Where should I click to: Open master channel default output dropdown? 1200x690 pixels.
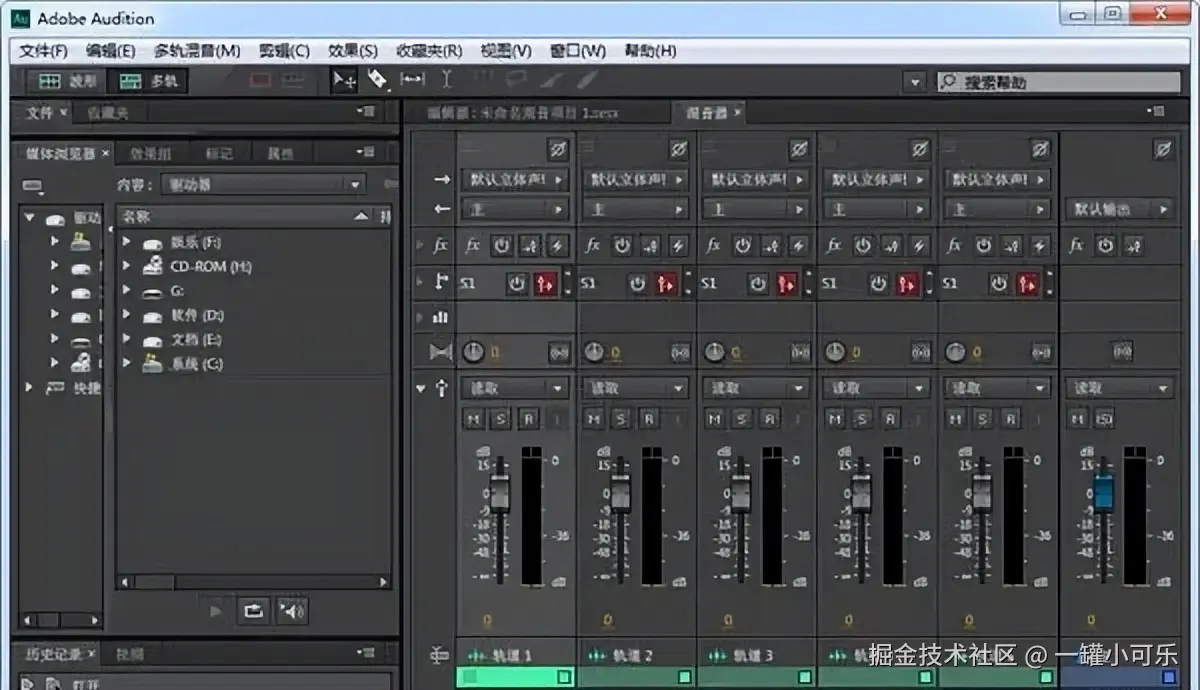pyautogui.click(x=1119, y=210)
